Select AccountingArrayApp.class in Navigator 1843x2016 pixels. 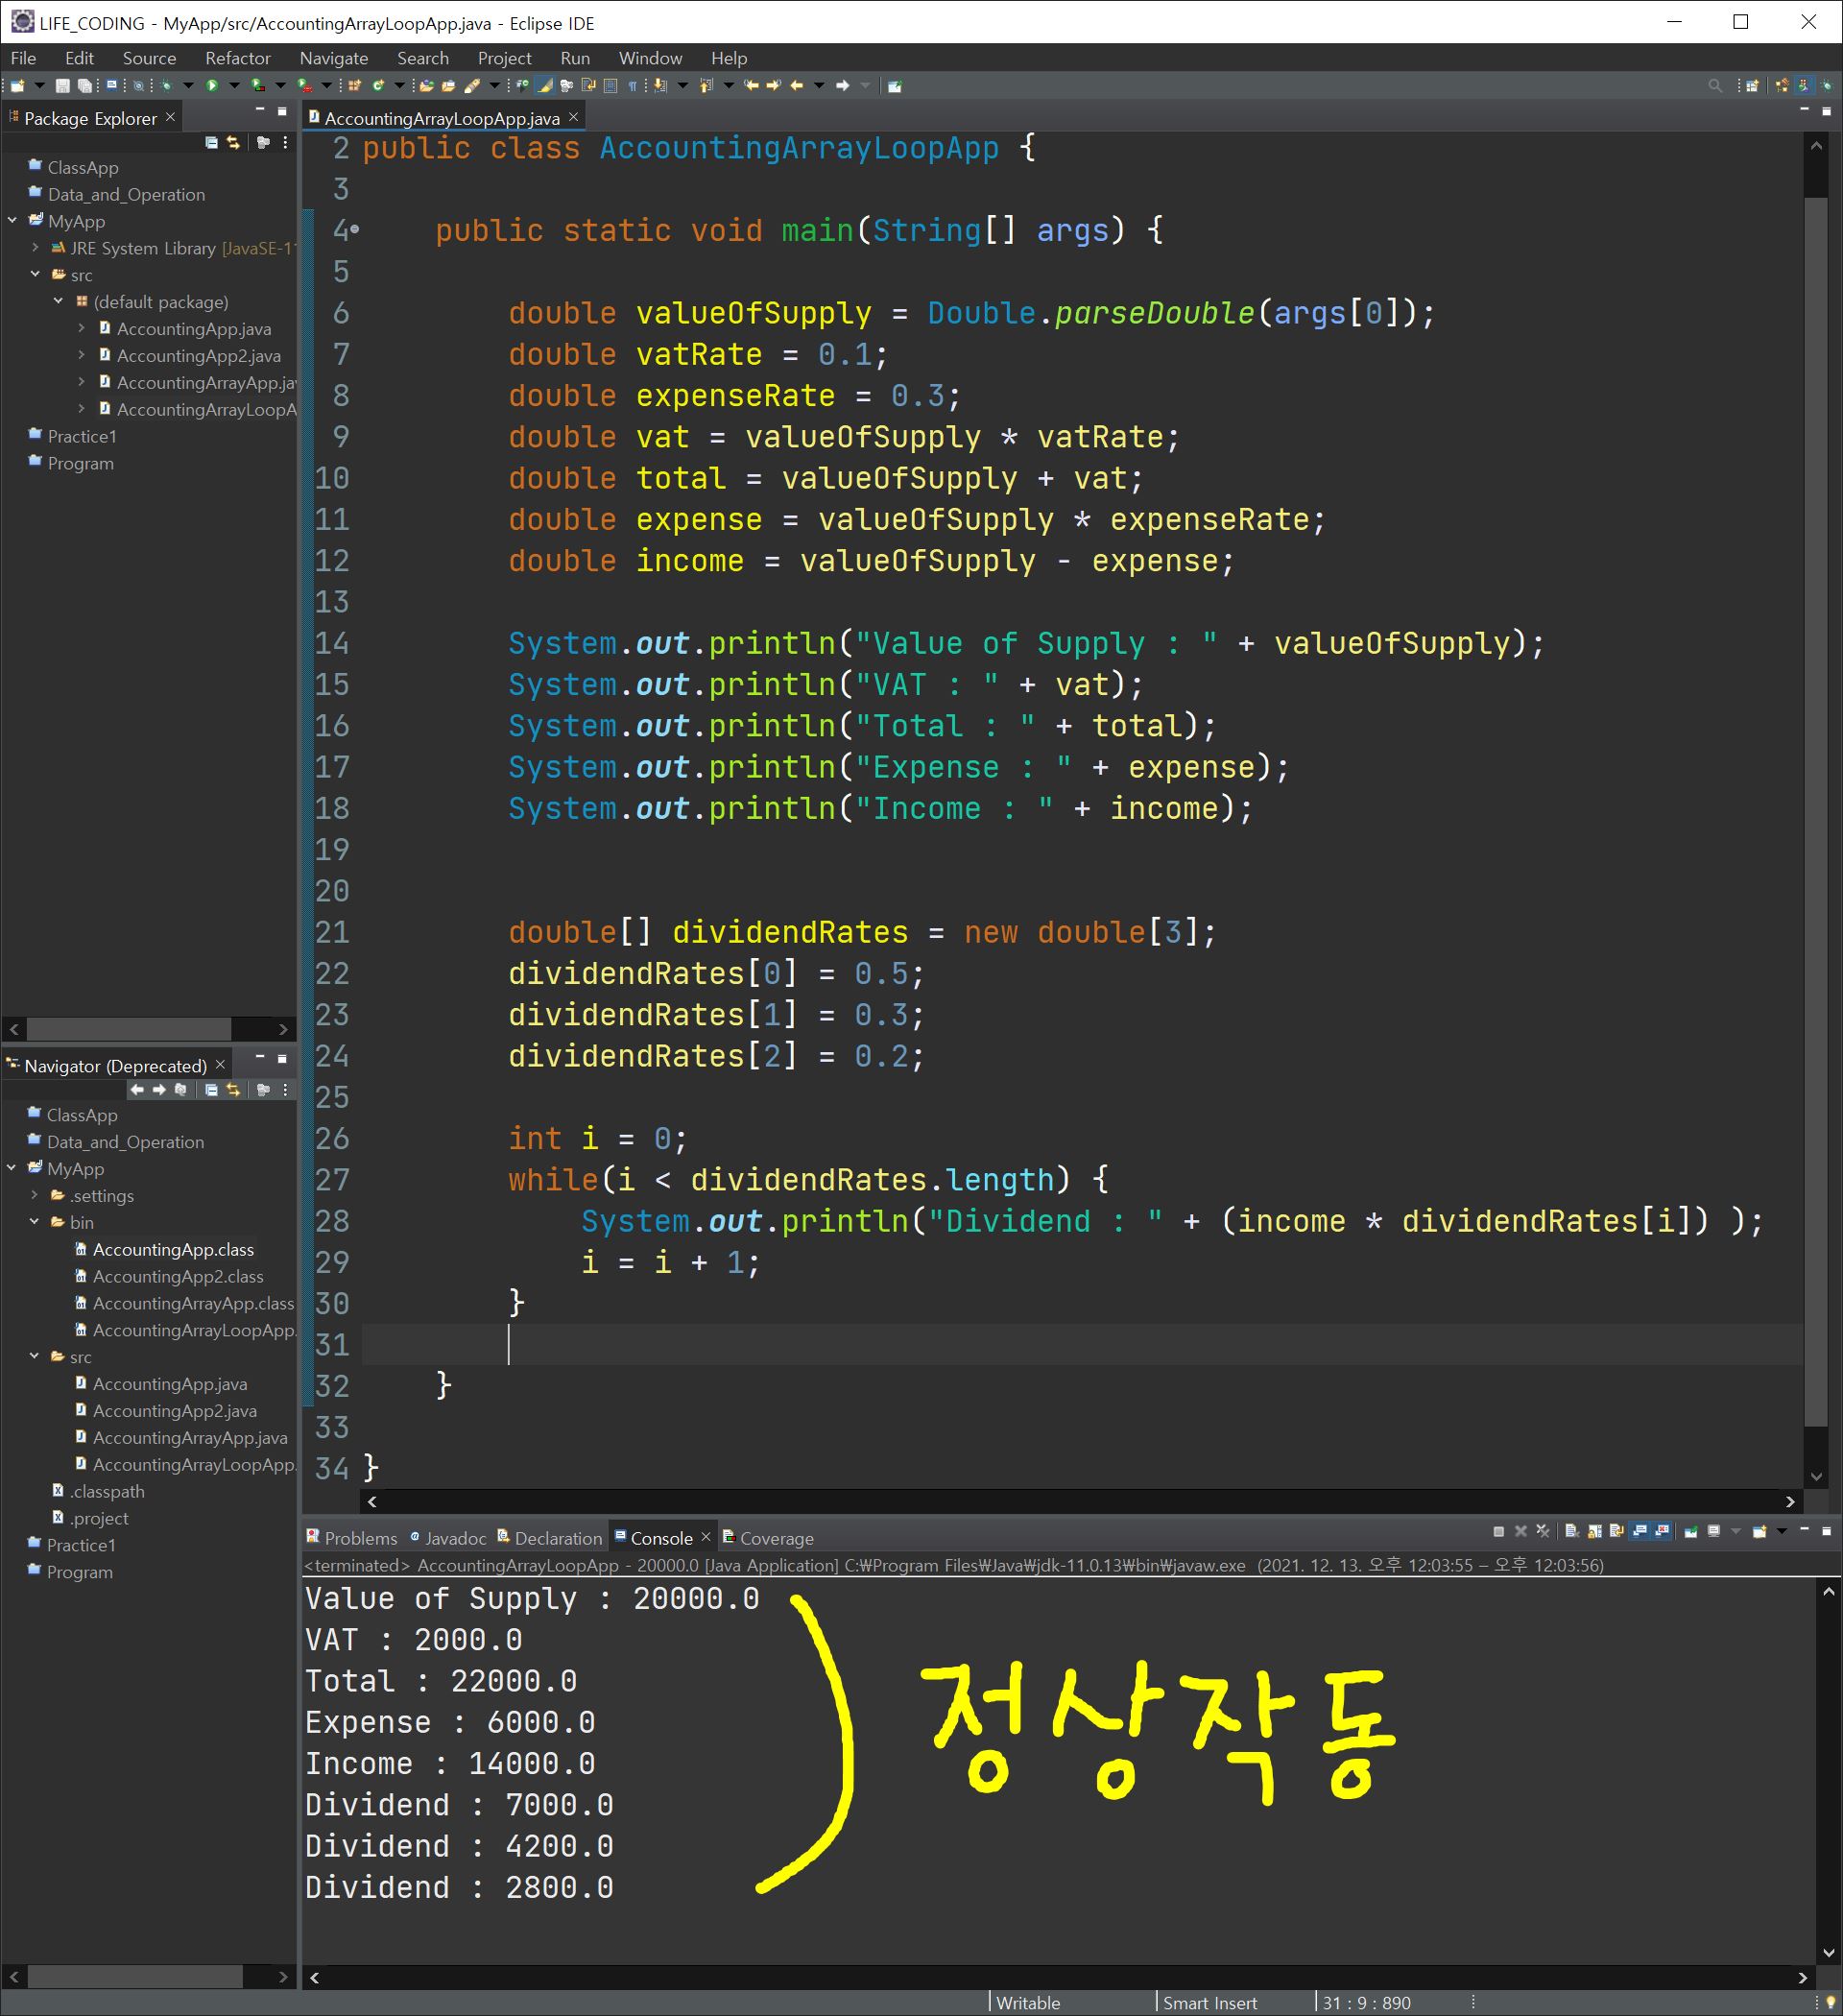point(193,1303)
